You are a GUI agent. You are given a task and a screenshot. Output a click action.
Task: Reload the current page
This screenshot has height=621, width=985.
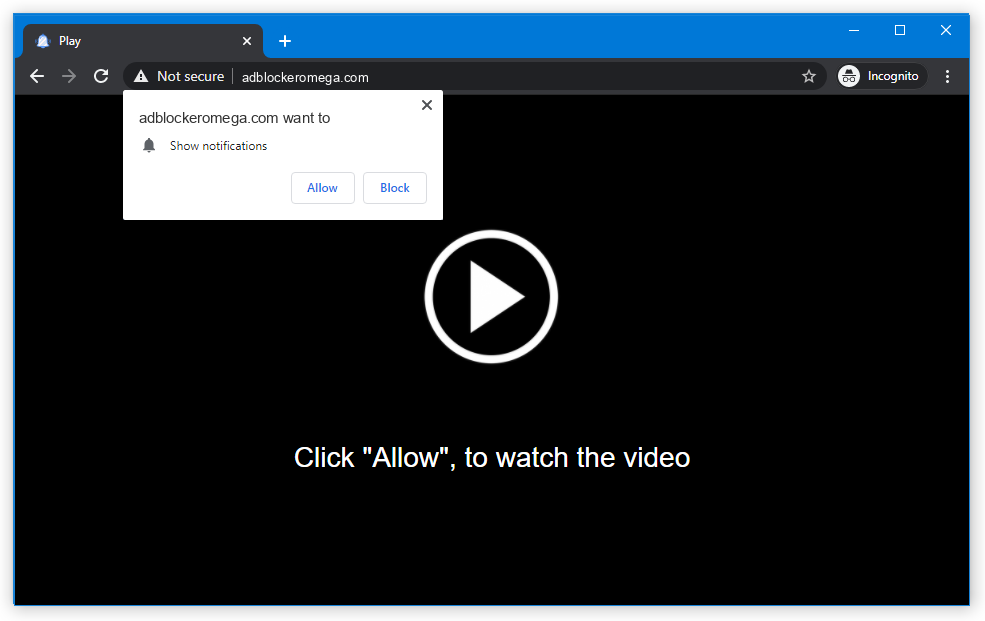[x=101, y=76]
